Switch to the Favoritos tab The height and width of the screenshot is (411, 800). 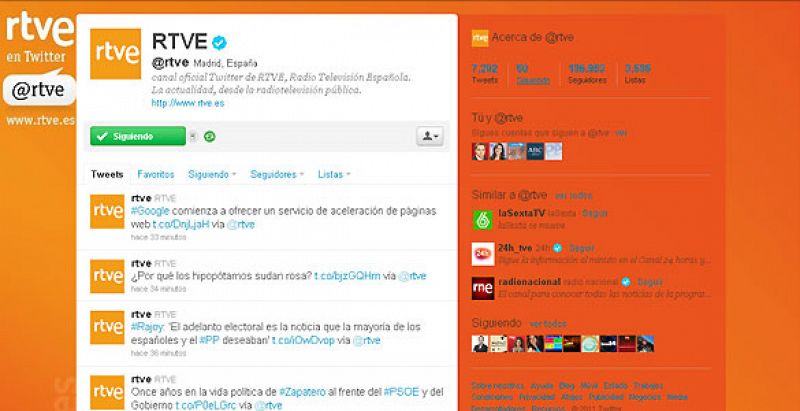point(156,174)
